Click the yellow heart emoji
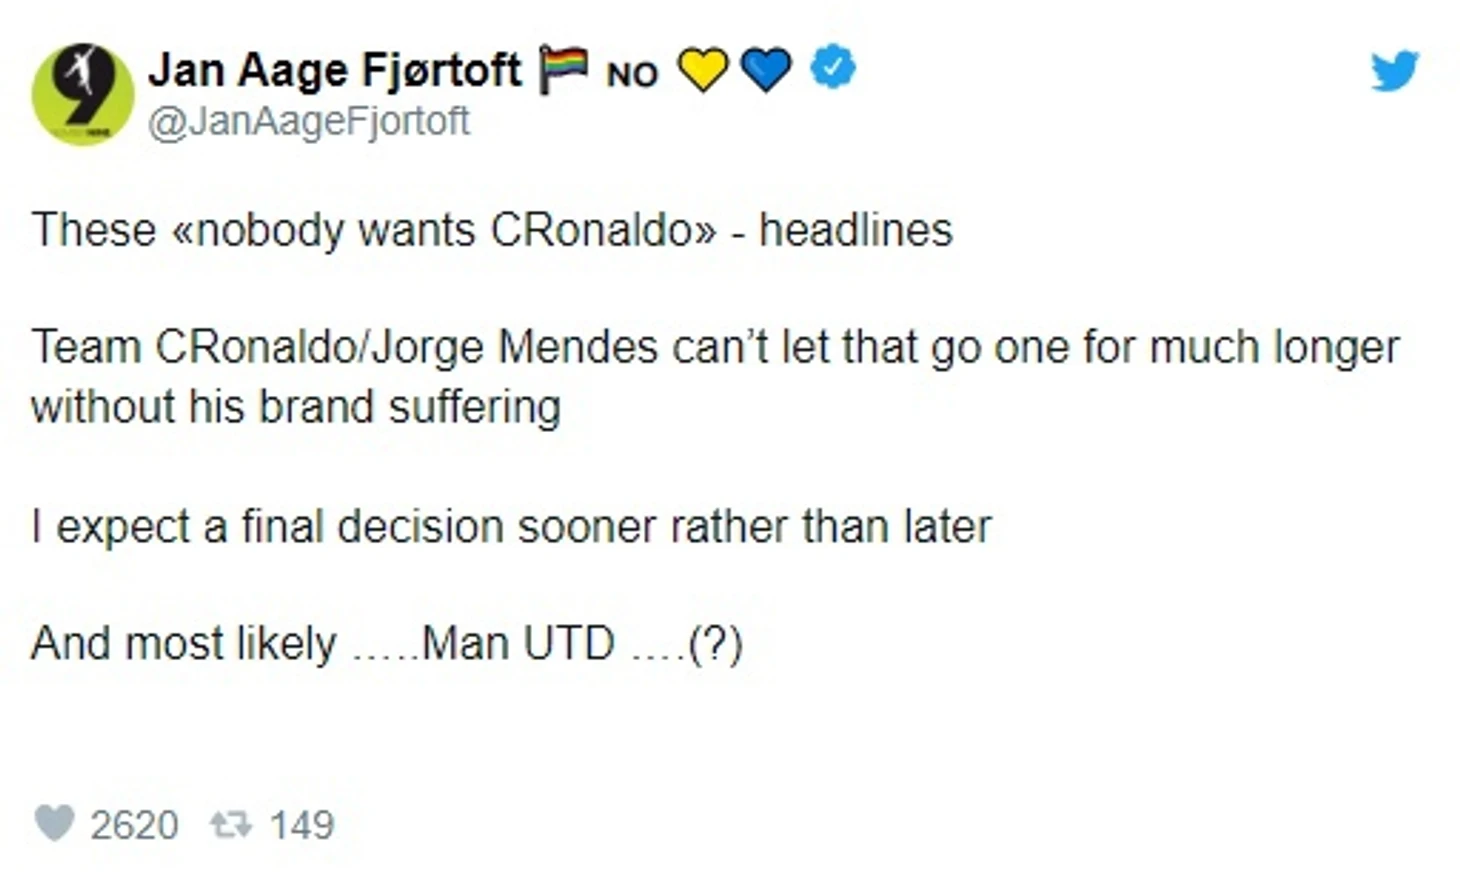1460x878 pixels. click(703, 70)
